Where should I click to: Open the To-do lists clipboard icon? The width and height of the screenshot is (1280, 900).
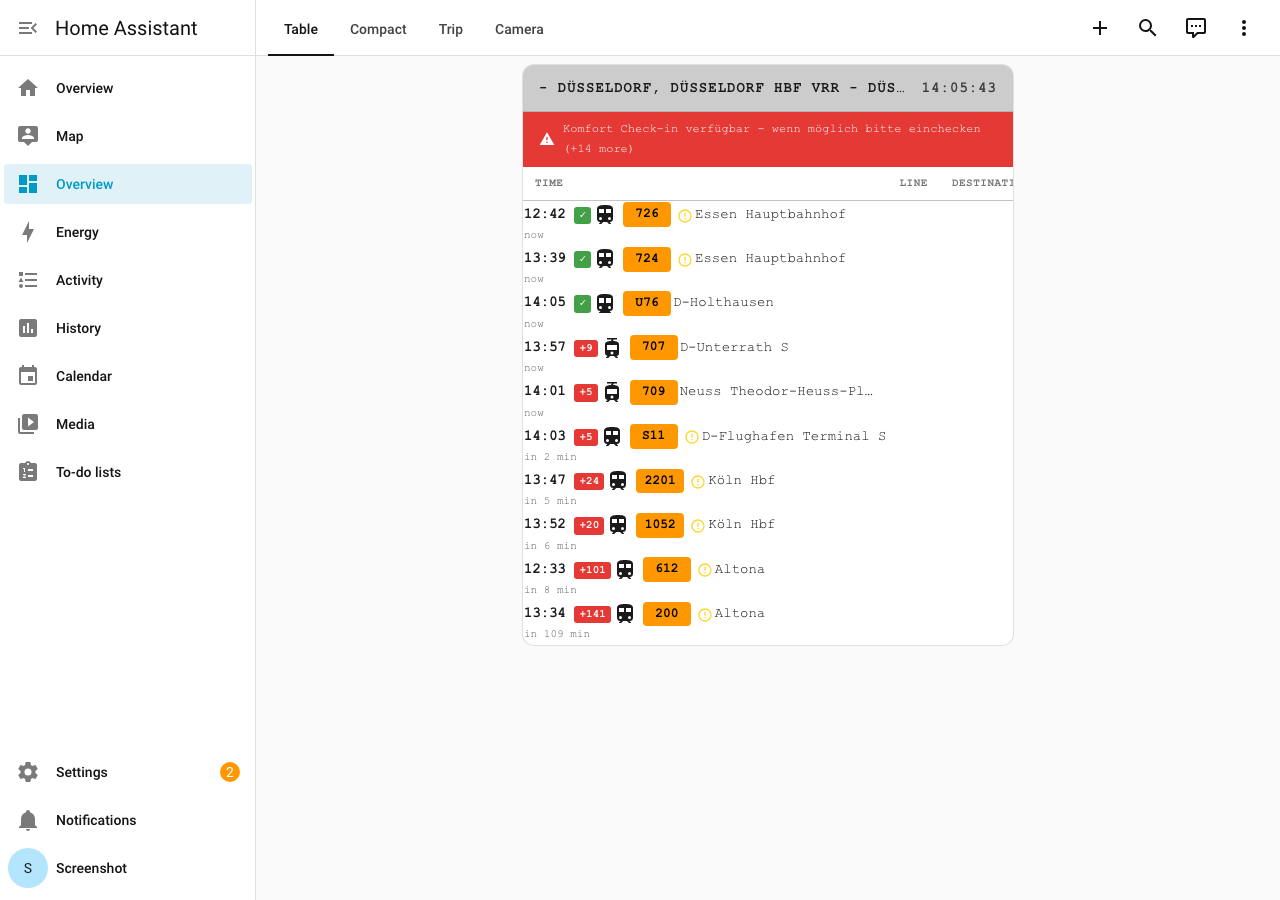point(28,472)
